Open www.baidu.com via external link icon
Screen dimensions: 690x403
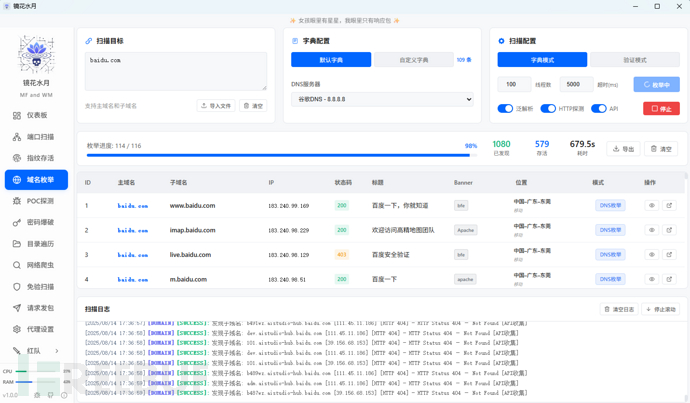(669, 205)
